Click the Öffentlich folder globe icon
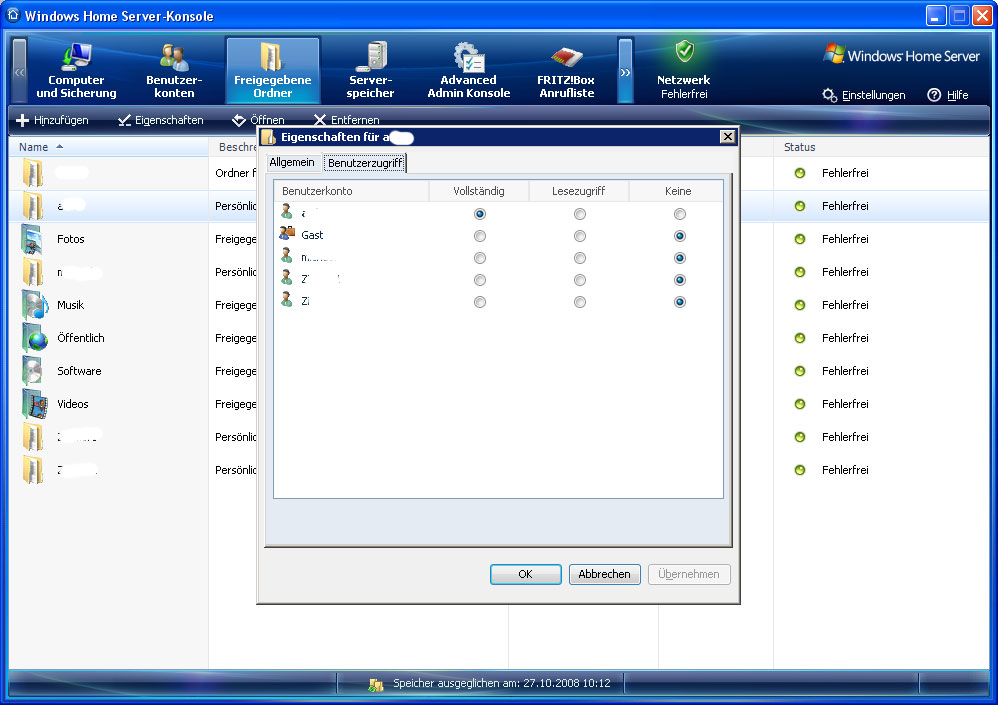 click(x=34, y=339)
